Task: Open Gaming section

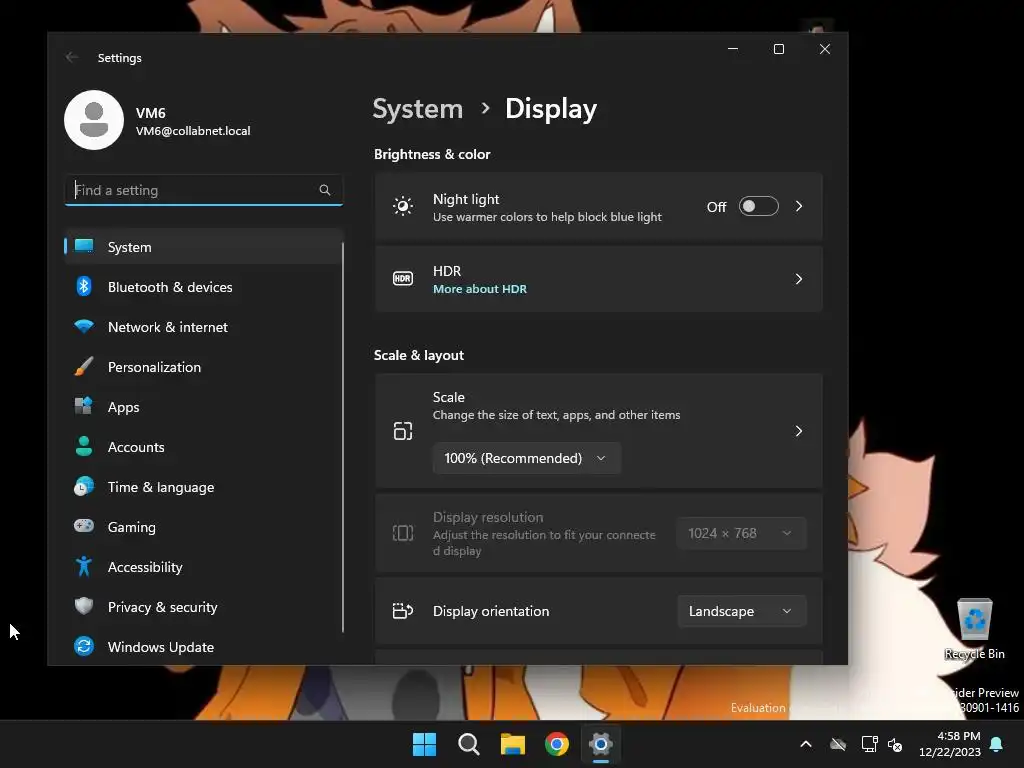Action: click(x=204, y=526)
